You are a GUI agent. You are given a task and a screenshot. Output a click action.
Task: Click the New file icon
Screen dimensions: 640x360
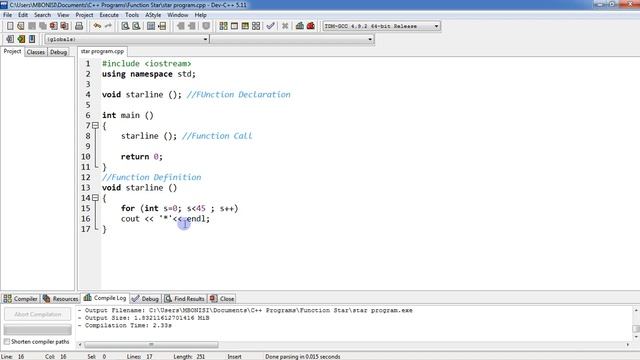point(10,26)
